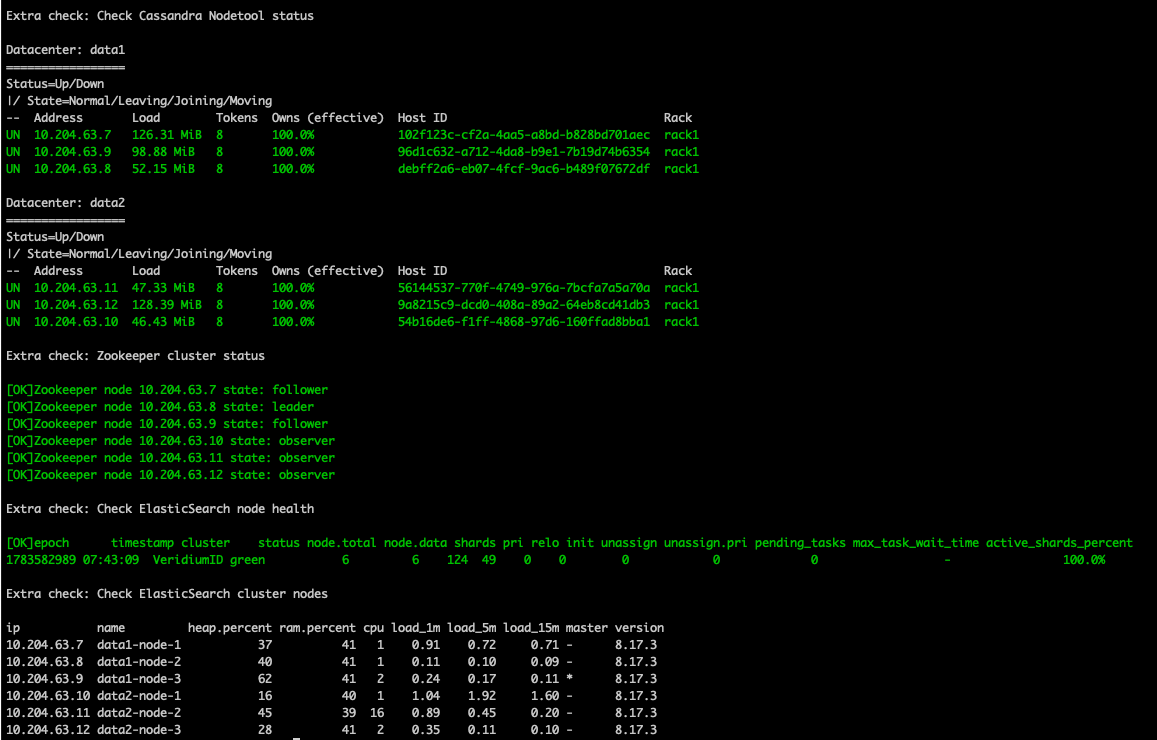
Task: Click Cassandra address 10.204.63.9 in data1
Action: pos(72,152)
